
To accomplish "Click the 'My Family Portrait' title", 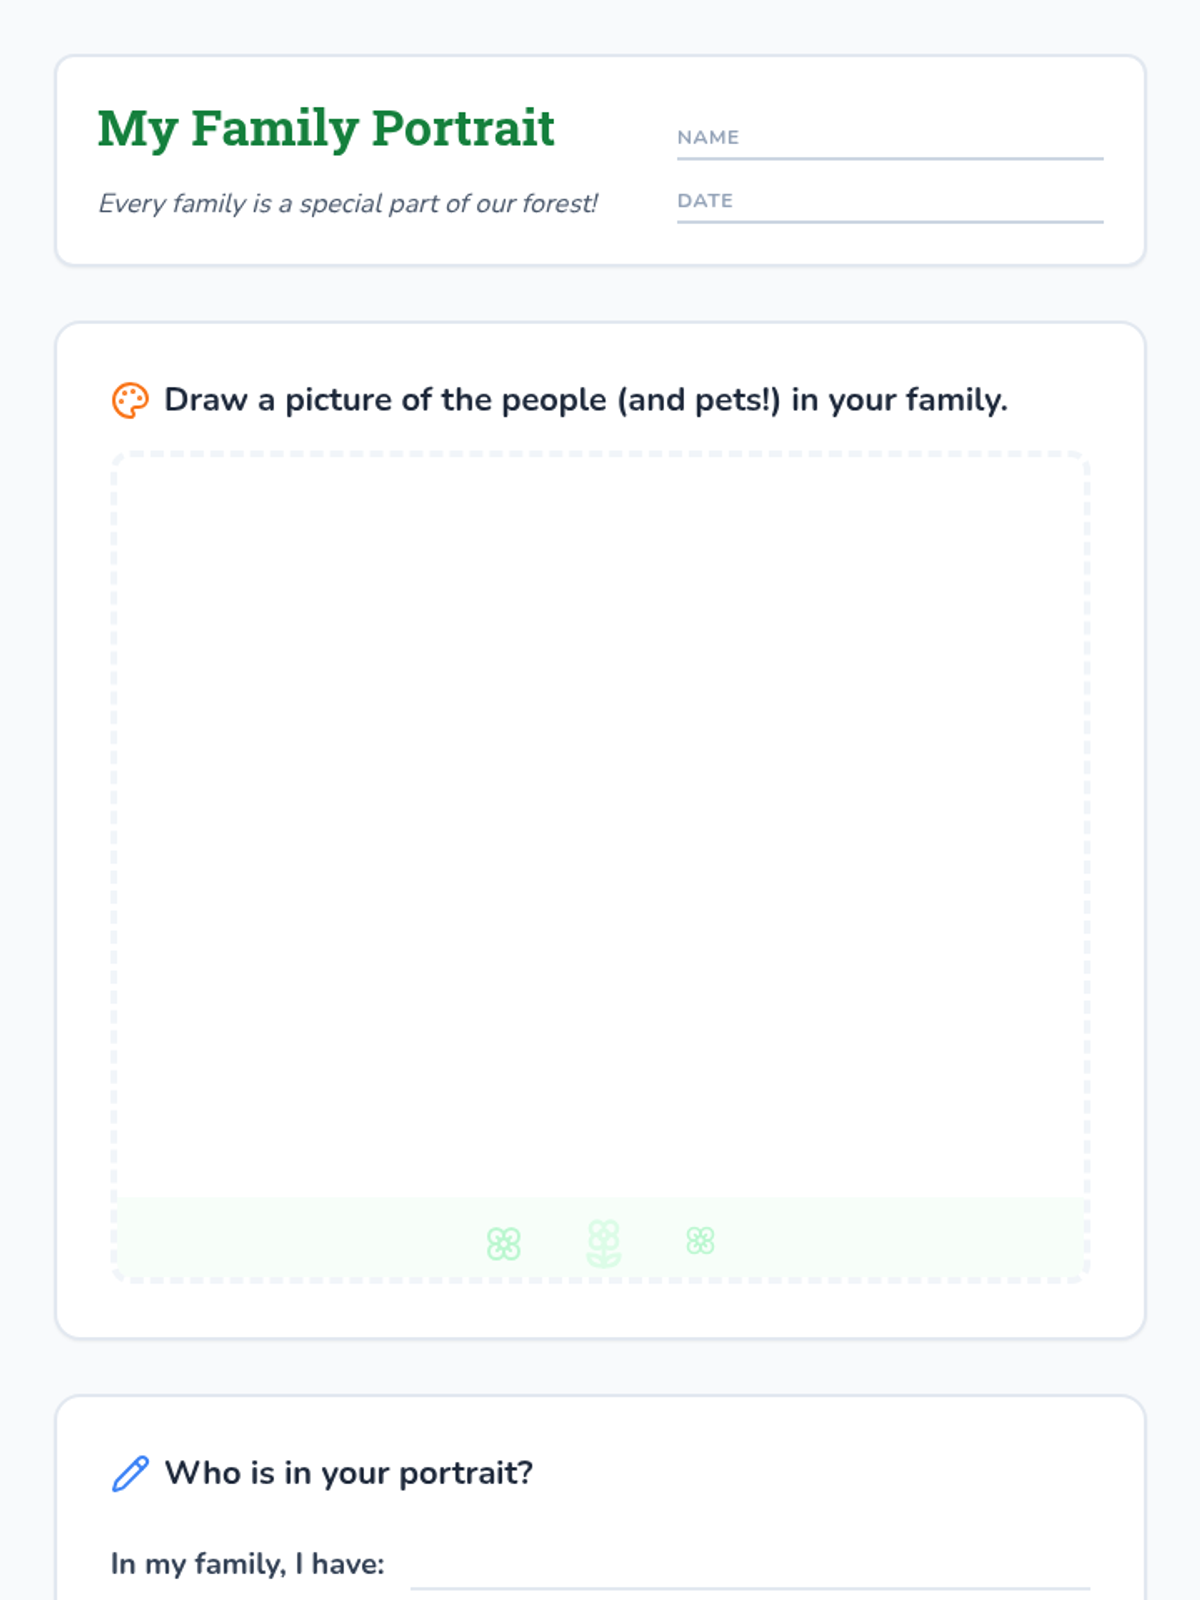I will pyautogui.click(x=326, y=128).
